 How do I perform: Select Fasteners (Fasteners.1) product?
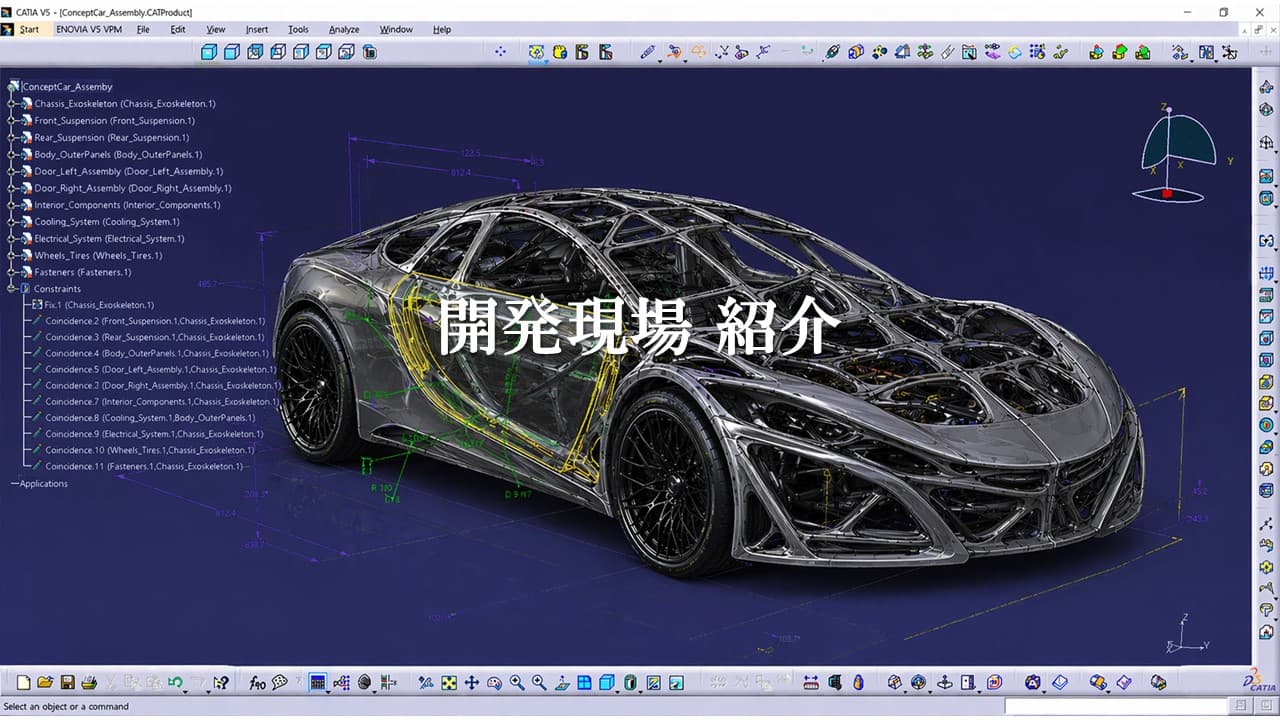(83, 272)
